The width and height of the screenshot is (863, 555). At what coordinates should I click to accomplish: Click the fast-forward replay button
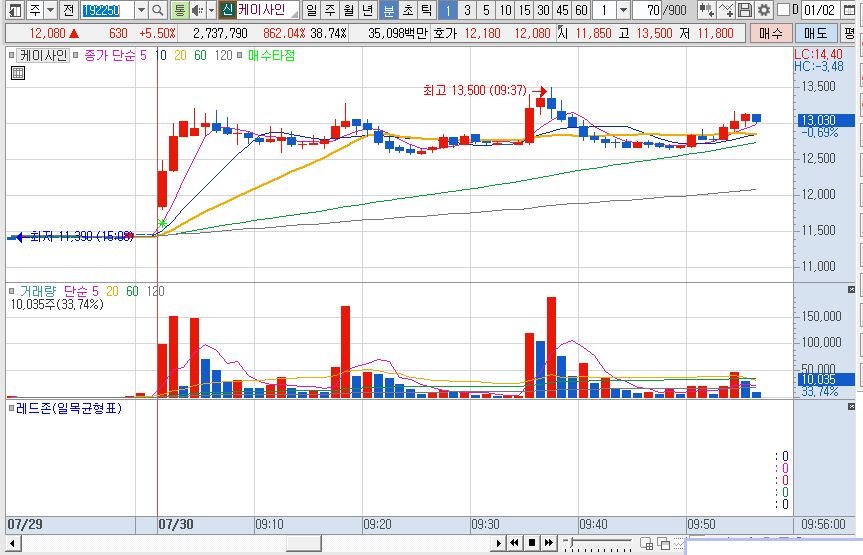click(548, 543)
